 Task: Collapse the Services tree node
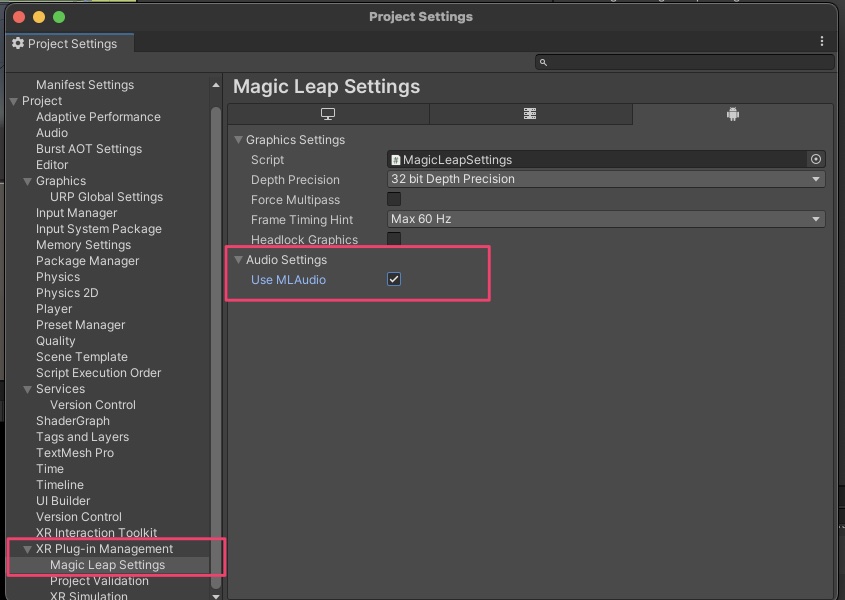pos(27,389)
